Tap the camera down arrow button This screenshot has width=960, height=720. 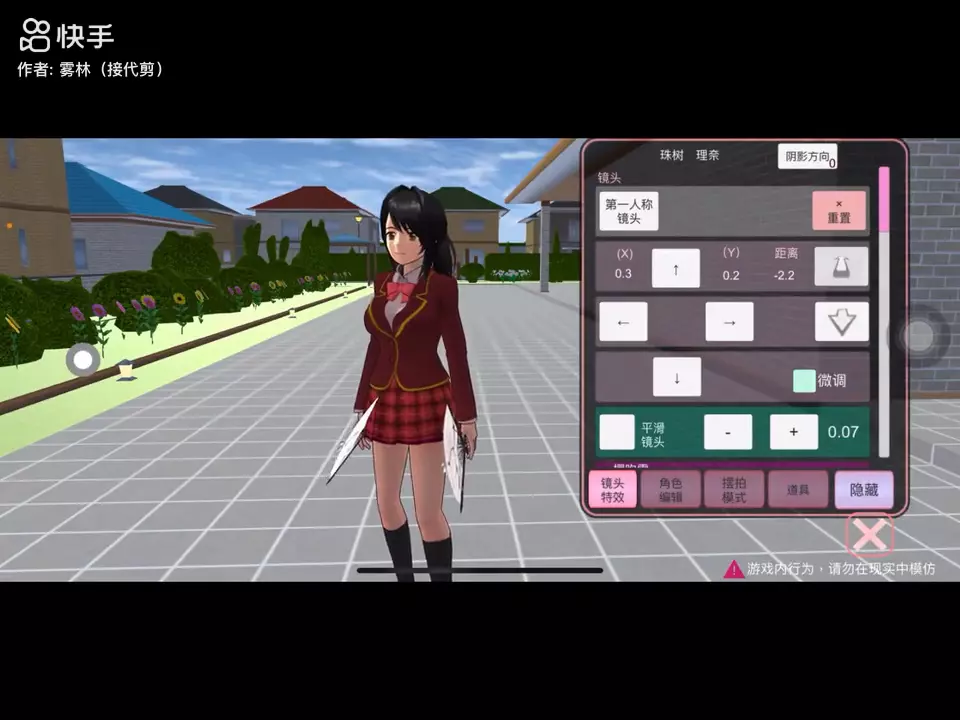click(x=677, y=377)
